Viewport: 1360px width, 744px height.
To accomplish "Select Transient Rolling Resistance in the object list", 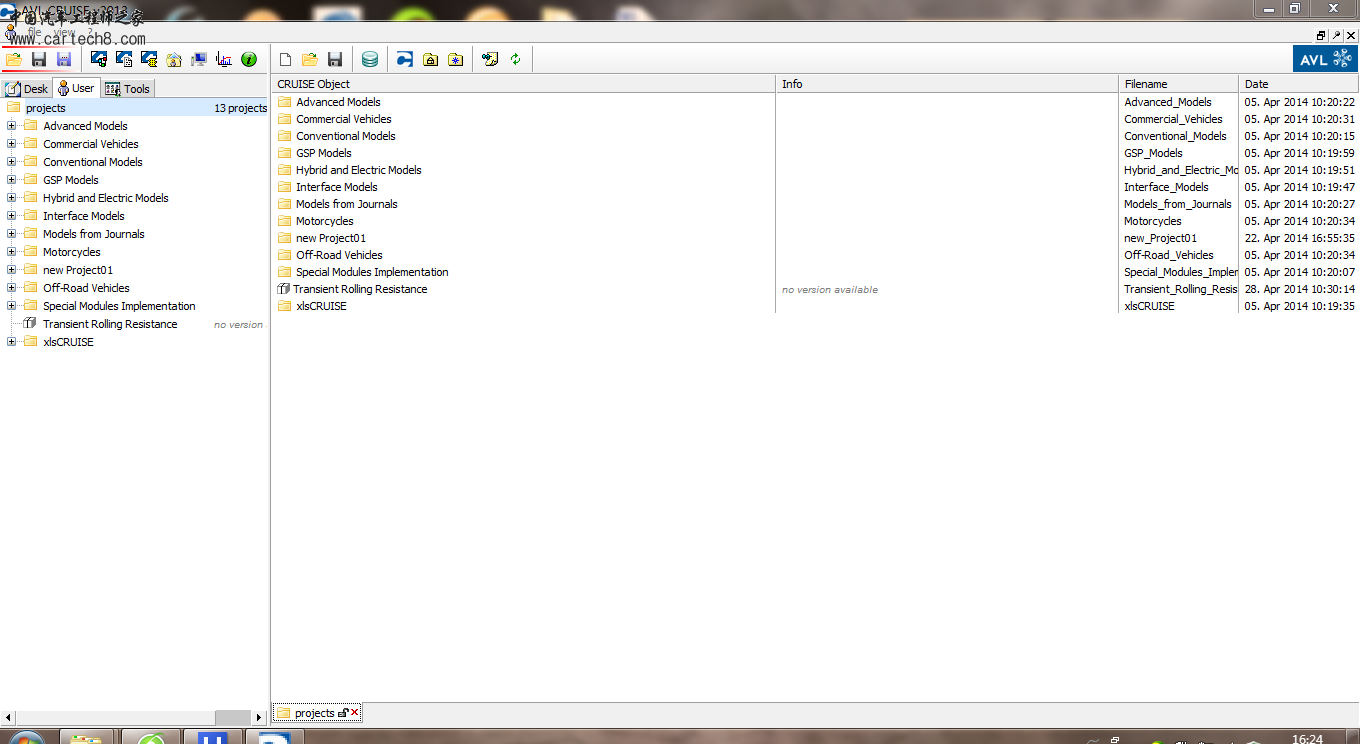I will (x=360, y=289).
